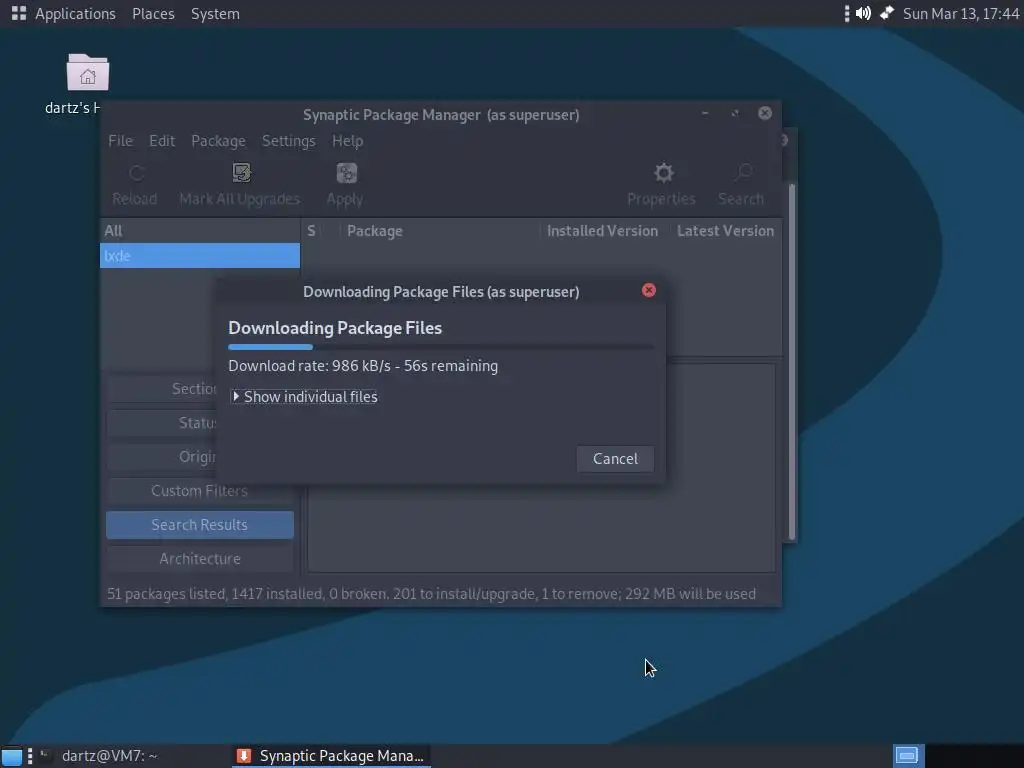Close the Synaptic Package Manager window

(x=765, y=114)
